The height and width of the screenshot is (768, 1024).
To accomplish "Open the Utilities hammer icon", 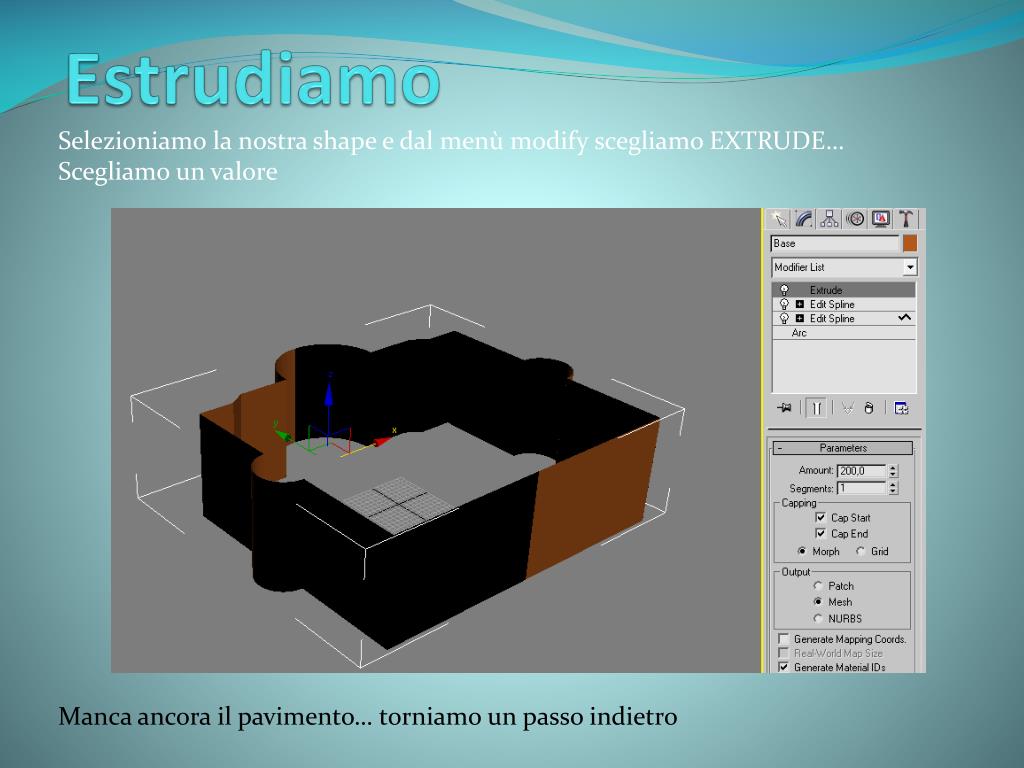I will (x=906, y=219).
